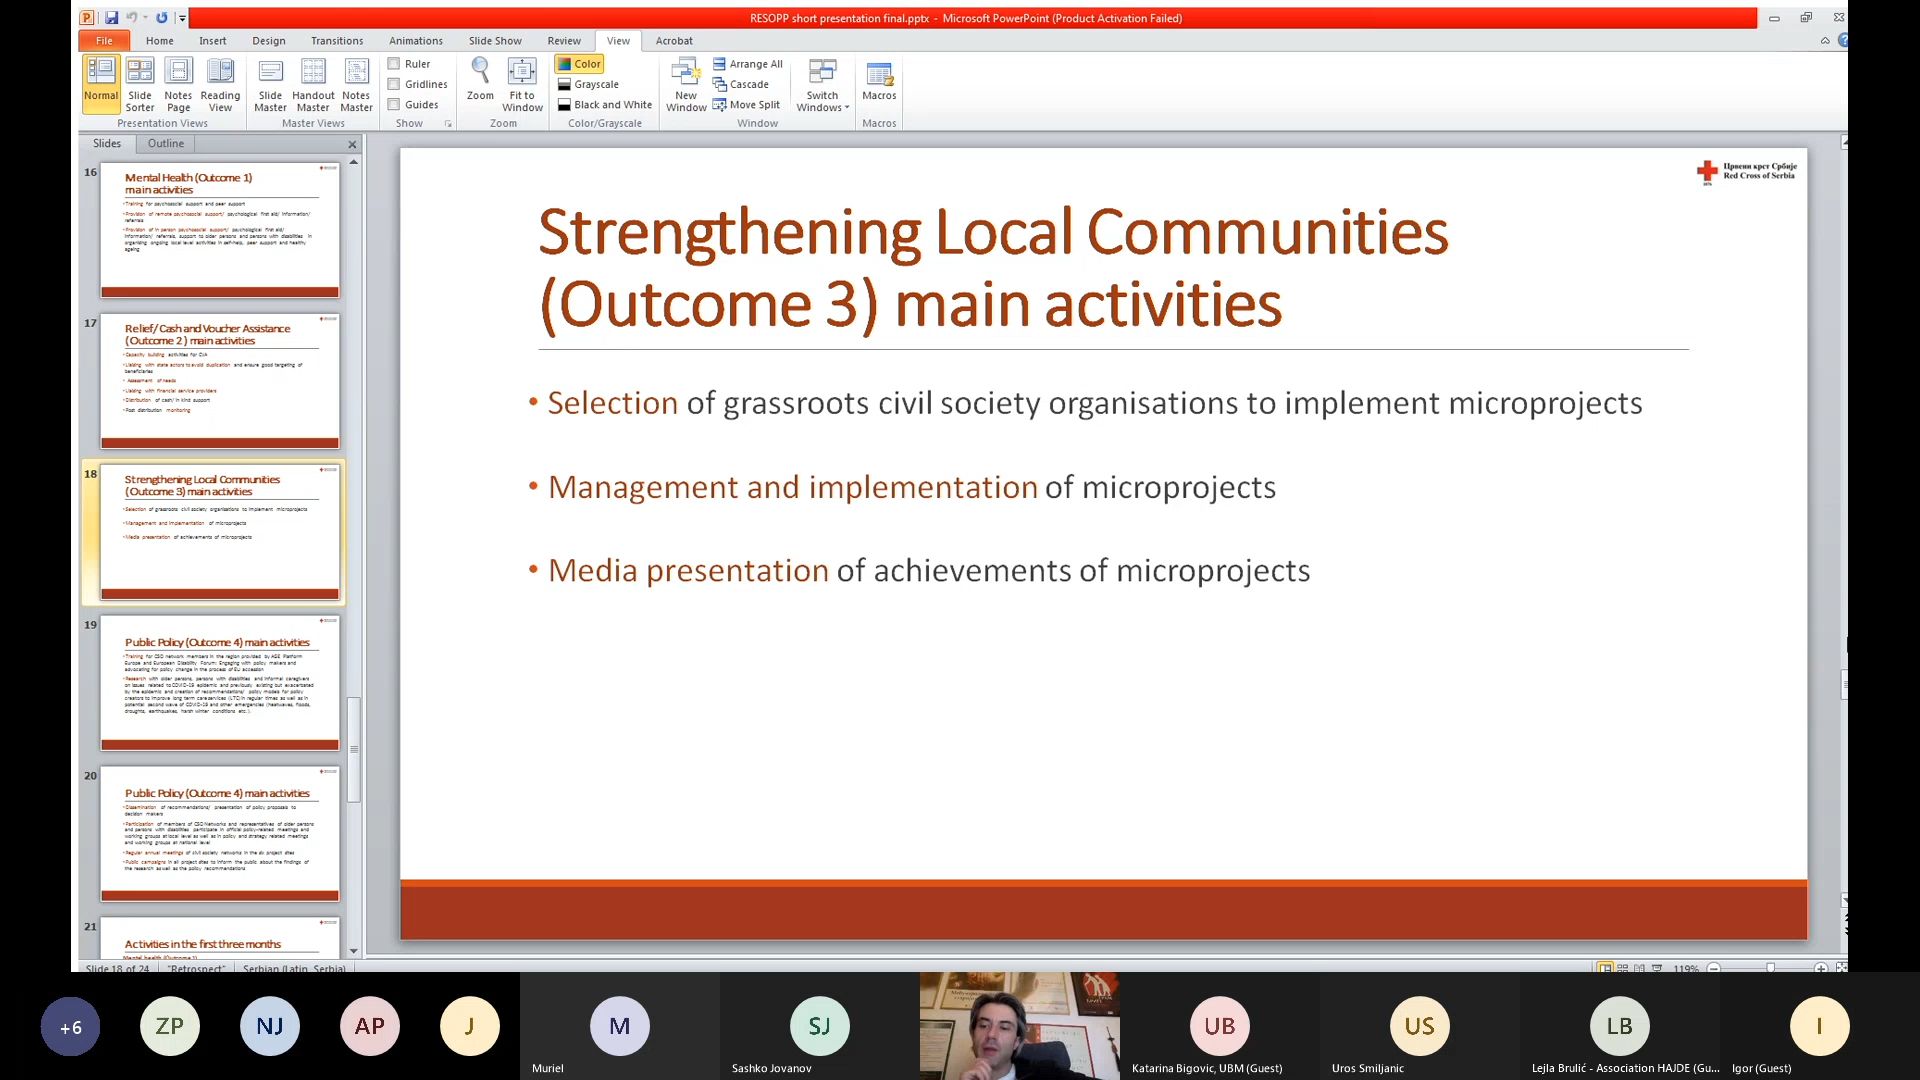The image size is (1920, 1080).
Task: Click Reading View icon in status bar
Action: [1639, 968]
